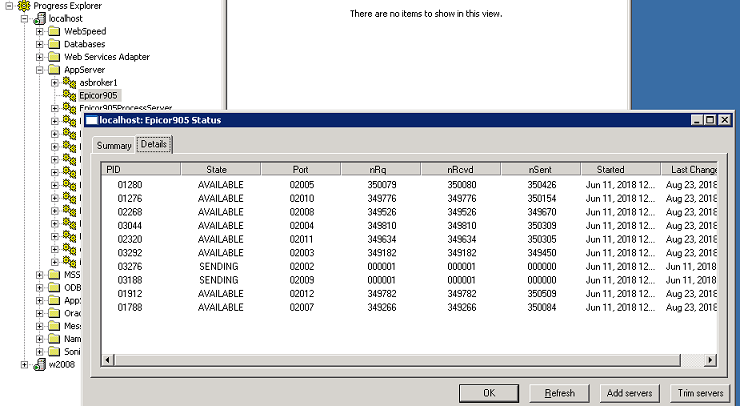Select the SENDING row with PID 03276
Viewport: 740px width, 406px height.
tap(410, 267)
